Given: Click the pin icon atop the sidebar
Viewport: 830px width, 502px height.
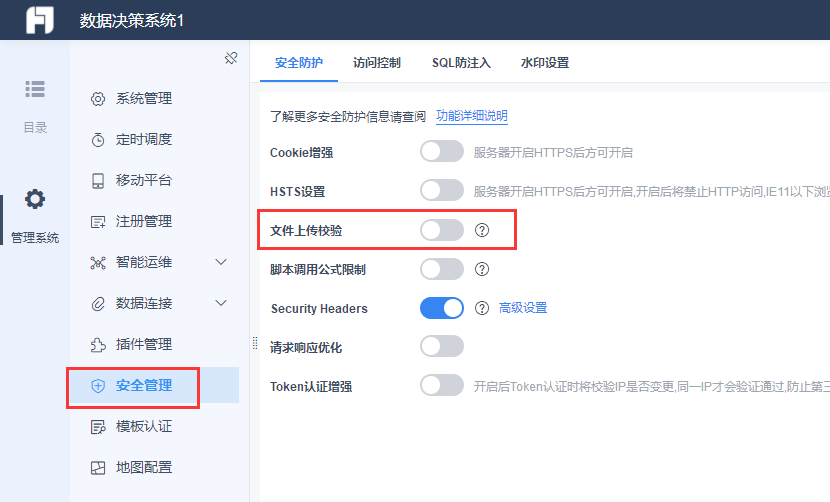Looking at the screenshot, I should 231,58.
